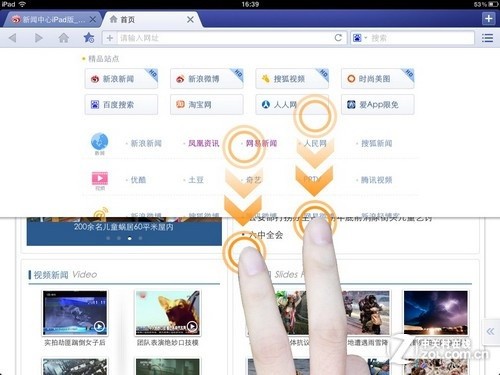Open the 百度搜索 site tile
Screen dimensions: 500x375
pyautogui.click(x=121, y=105)
